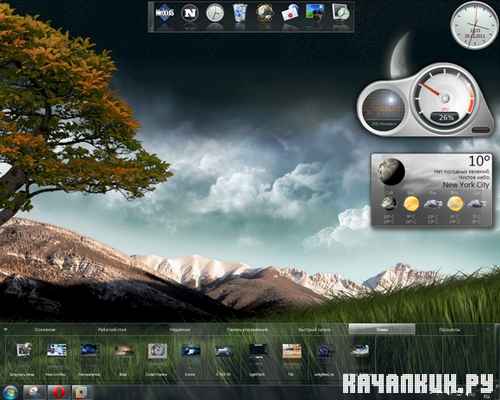500x400 pixels.
Task: Click the CPU gauge showing 26%
Action: pyautogui.click(x=445, y=98)
